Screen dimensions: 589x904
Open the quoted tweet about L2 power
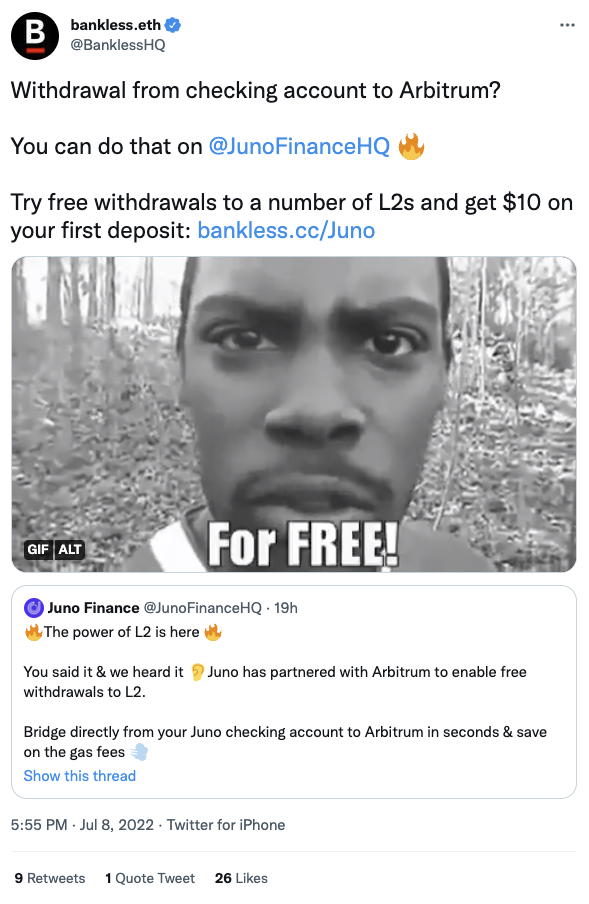point(294,692)
